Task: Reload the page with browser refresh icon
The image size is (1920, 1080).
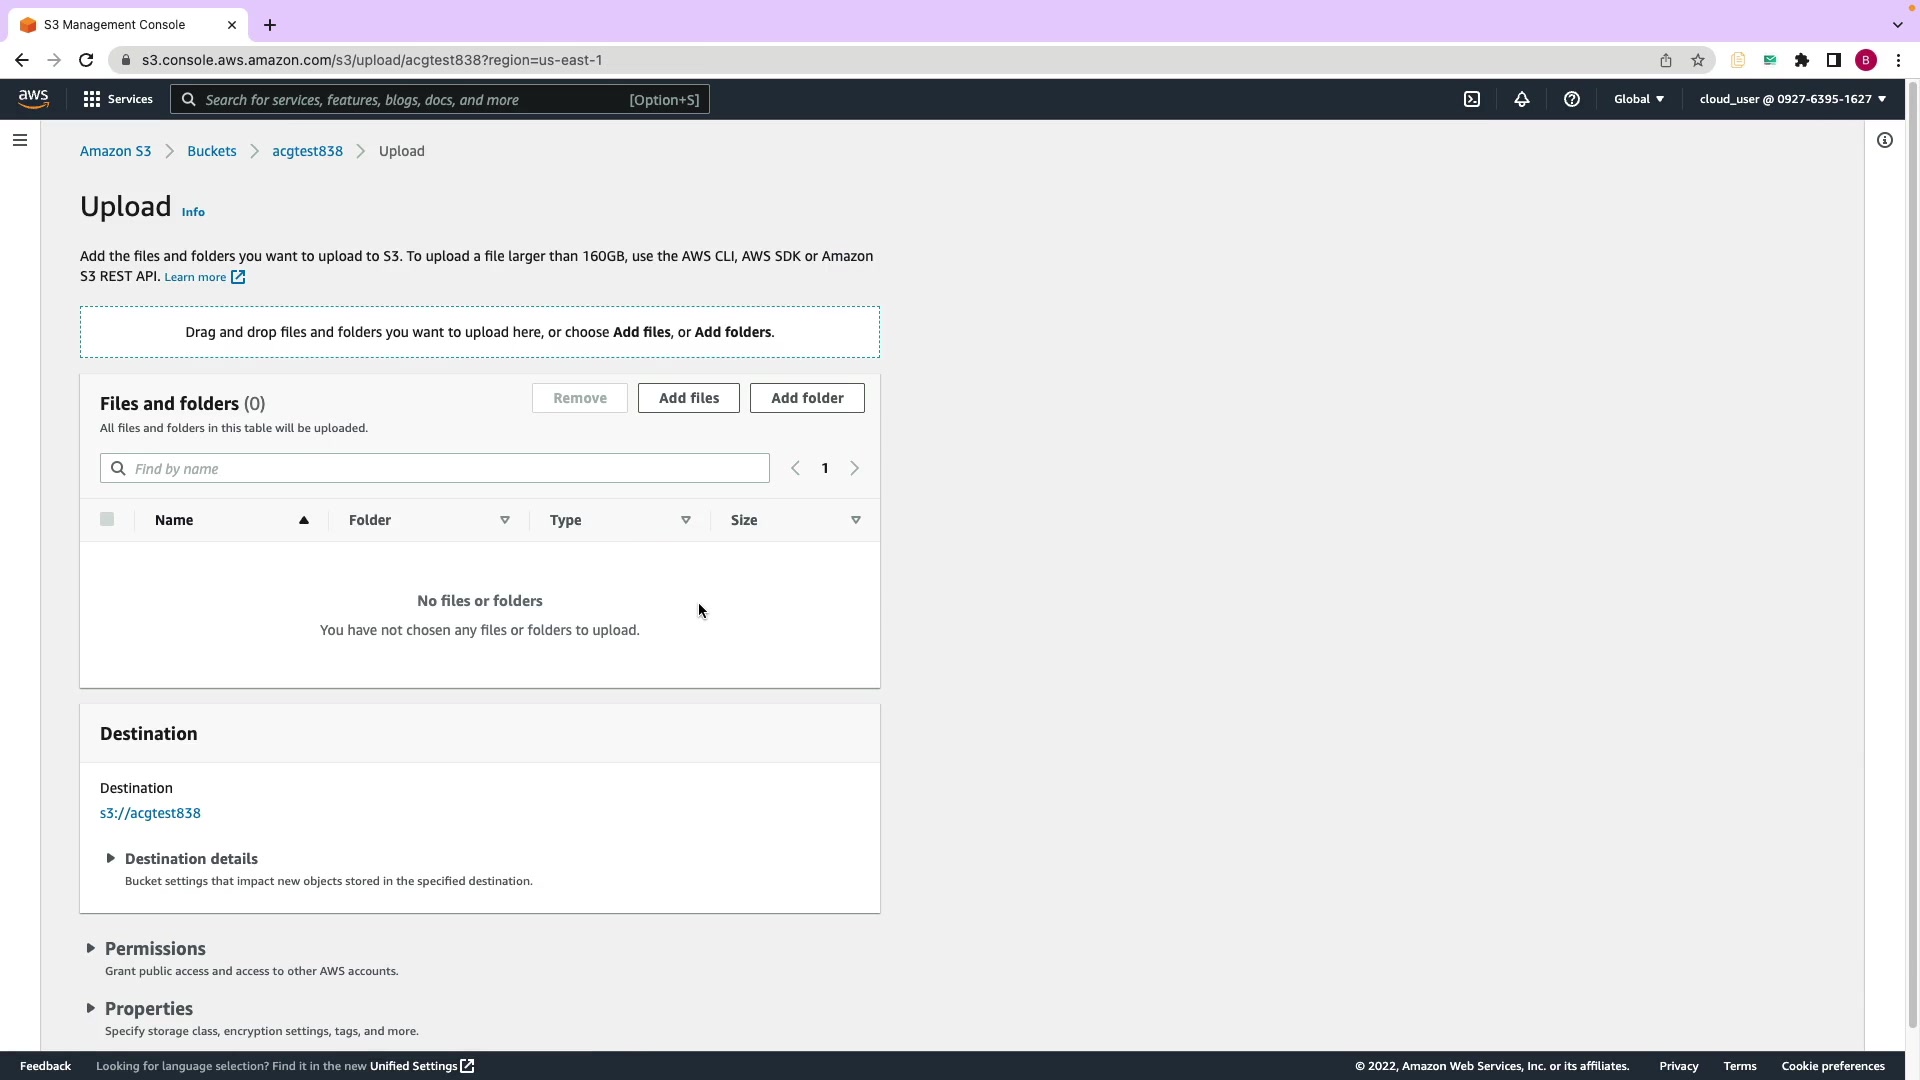Action: click(x=86, y=60)
